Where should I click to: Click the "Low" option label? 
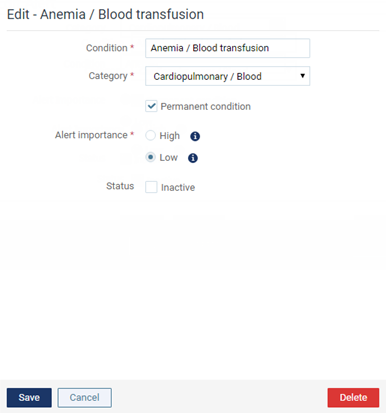pyautogui.click(x=169, y=157)
